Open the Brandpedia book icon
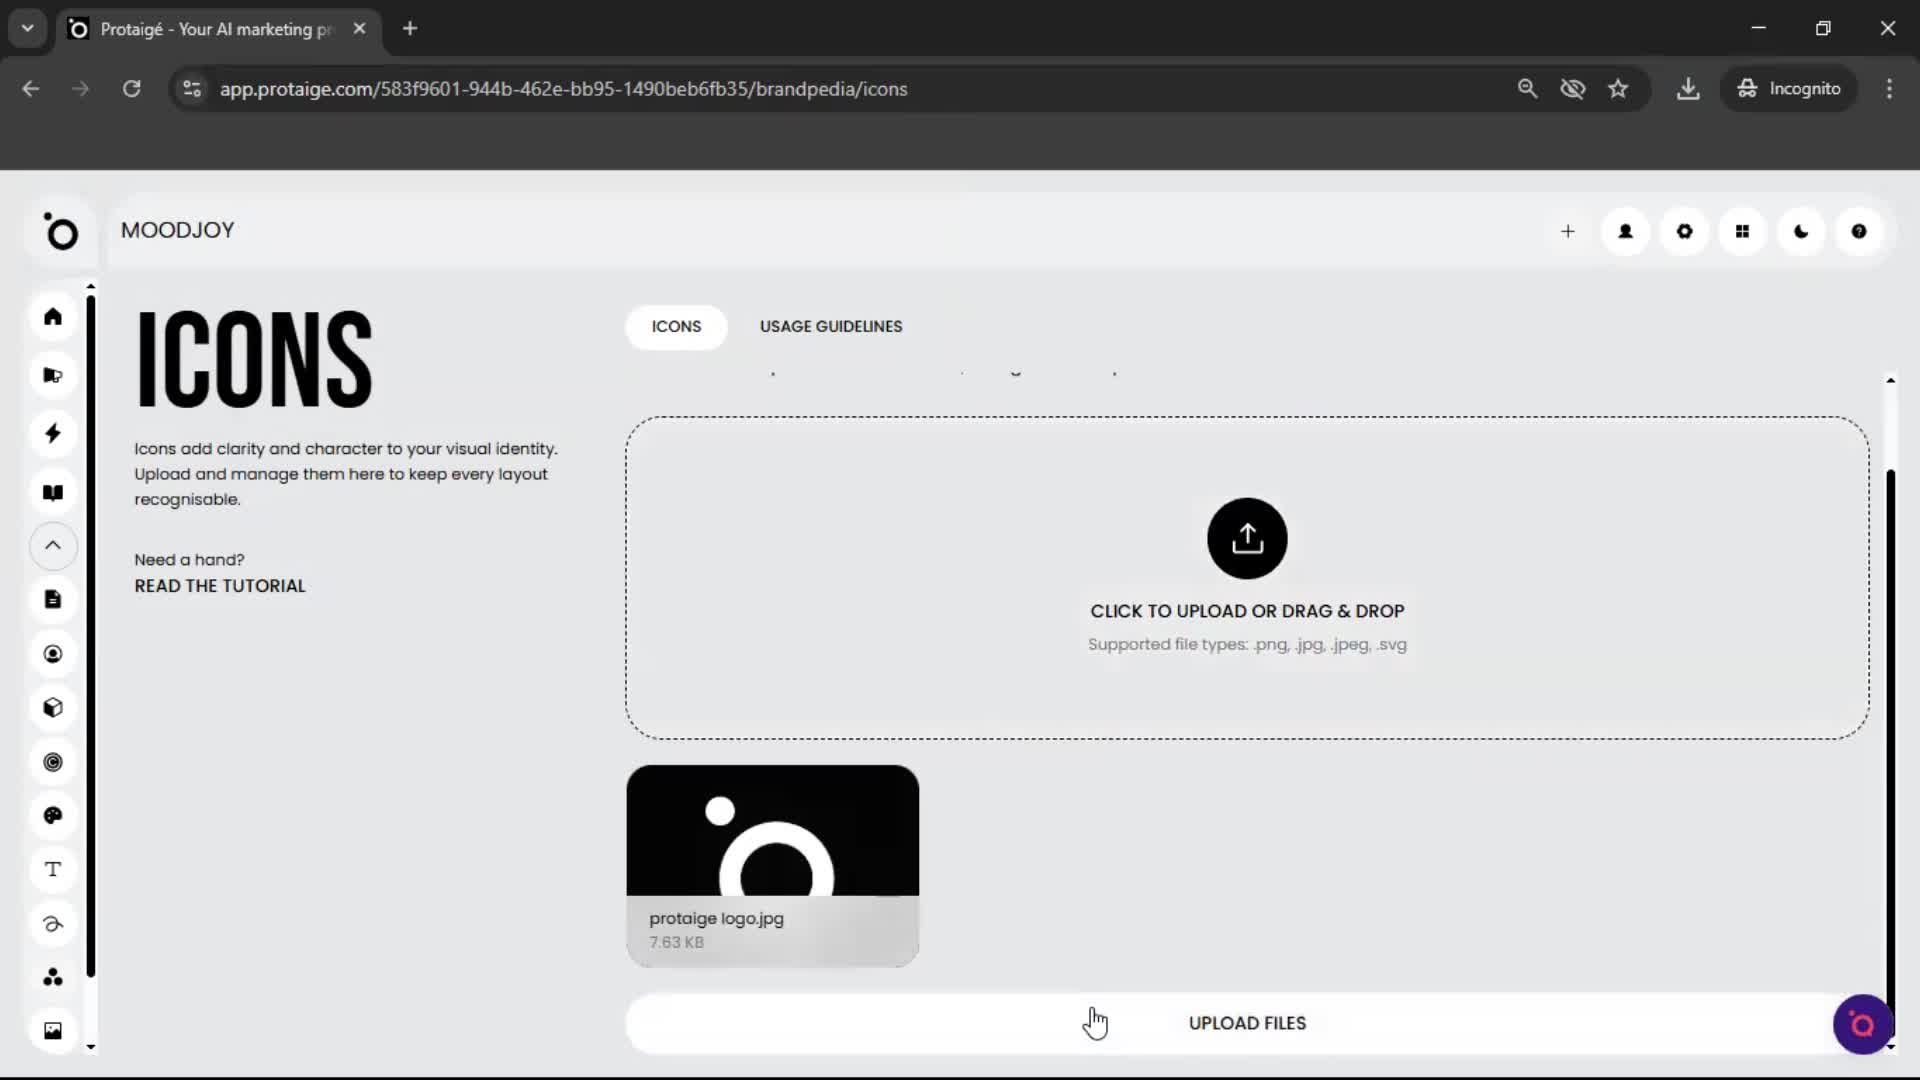This screenshot has width=1920, height=1080. pyautogui.click(x=53, y=492)
